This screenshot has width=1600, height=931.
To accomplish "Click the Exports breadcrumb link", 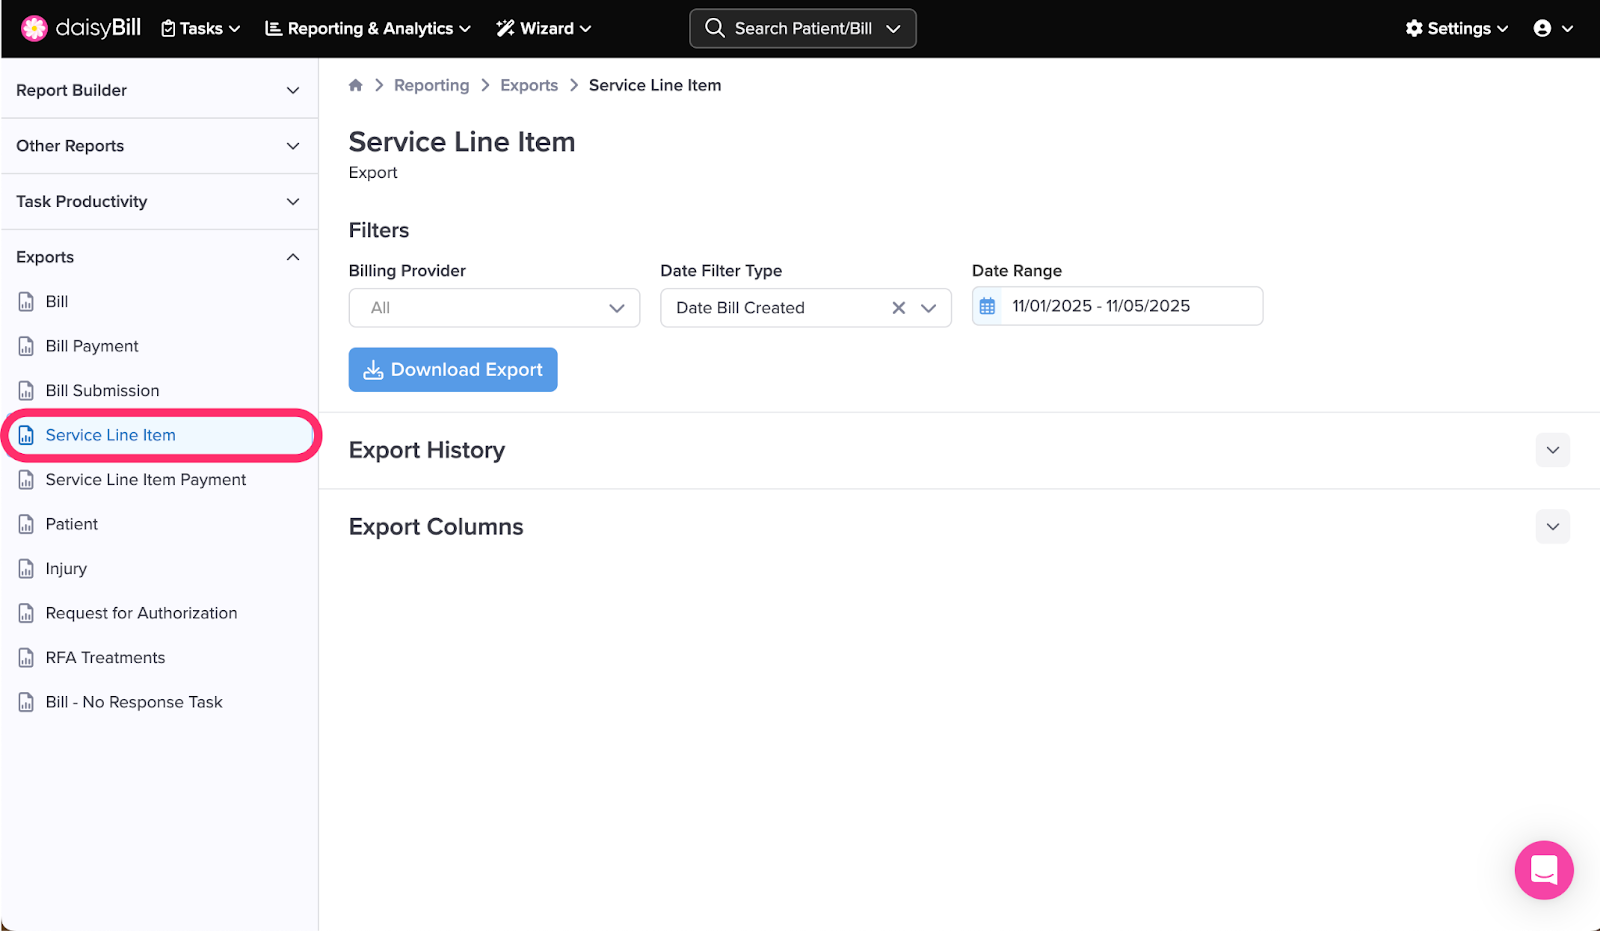I will (x=529, y=85).
